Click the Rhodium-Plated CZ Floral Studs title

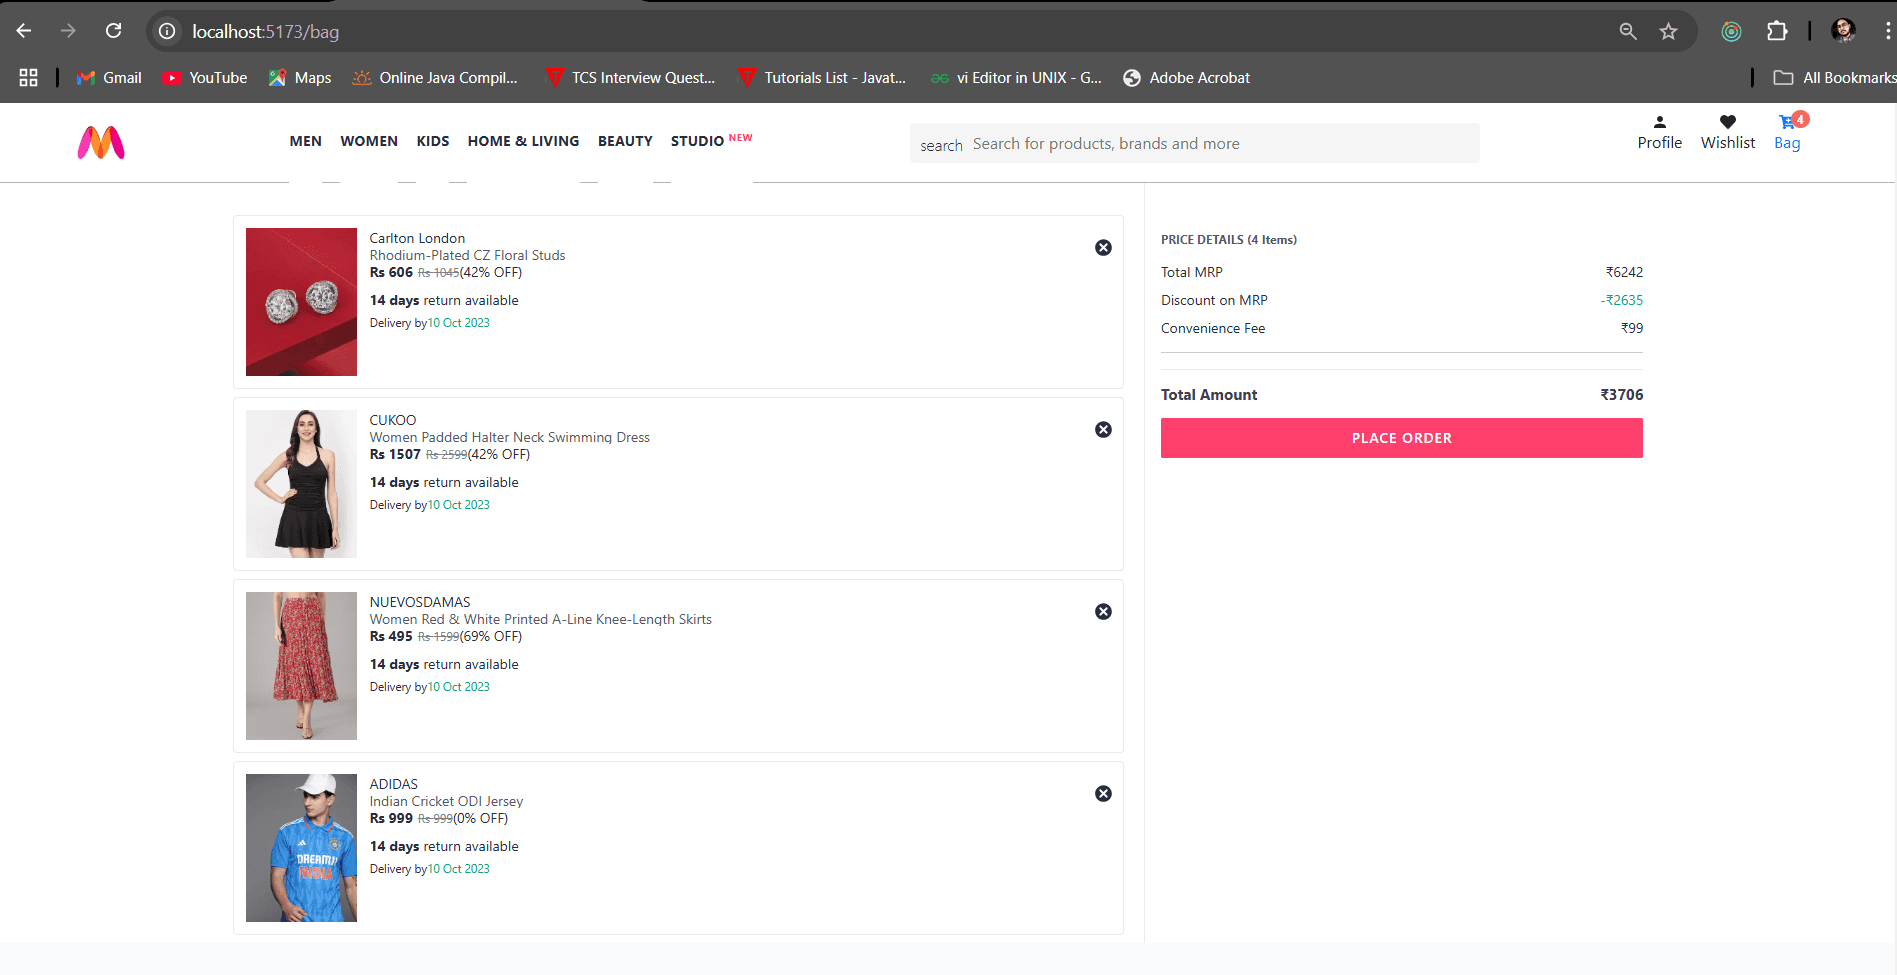click(467, 255)
